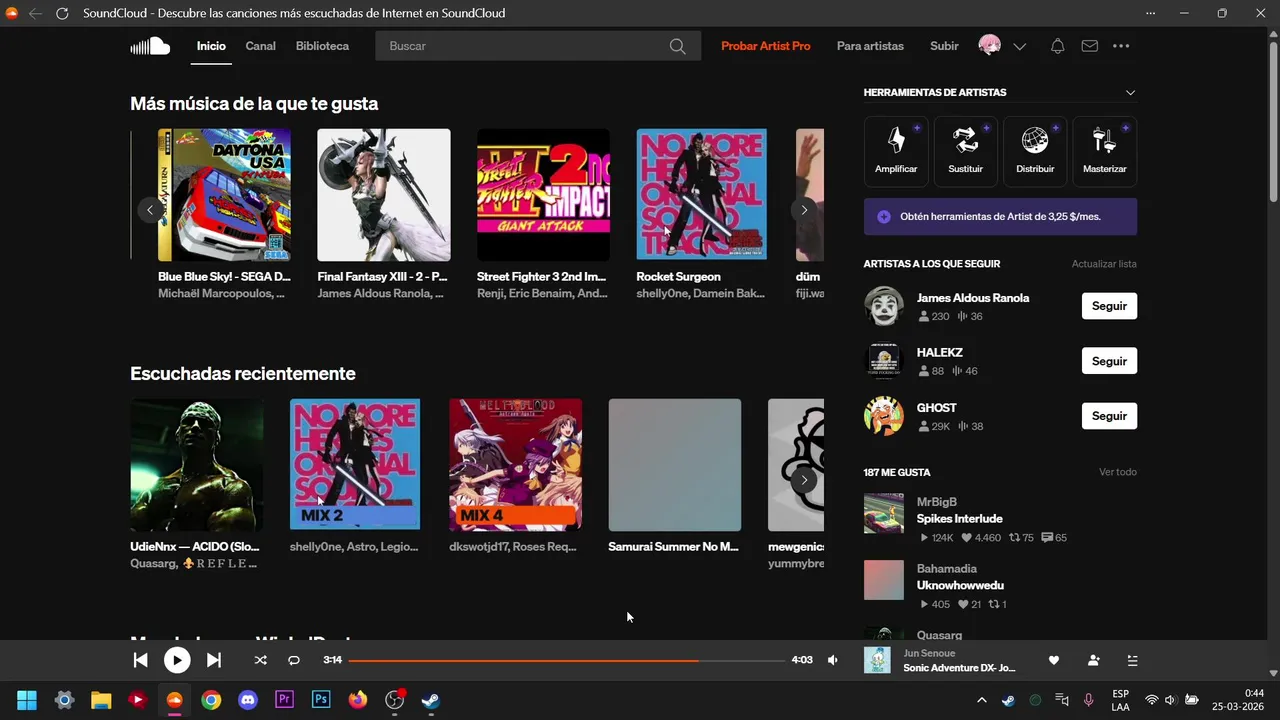Open the Masterizar artist tool
Viewport: 1280px width, 720px height.
pos(1104,152)
